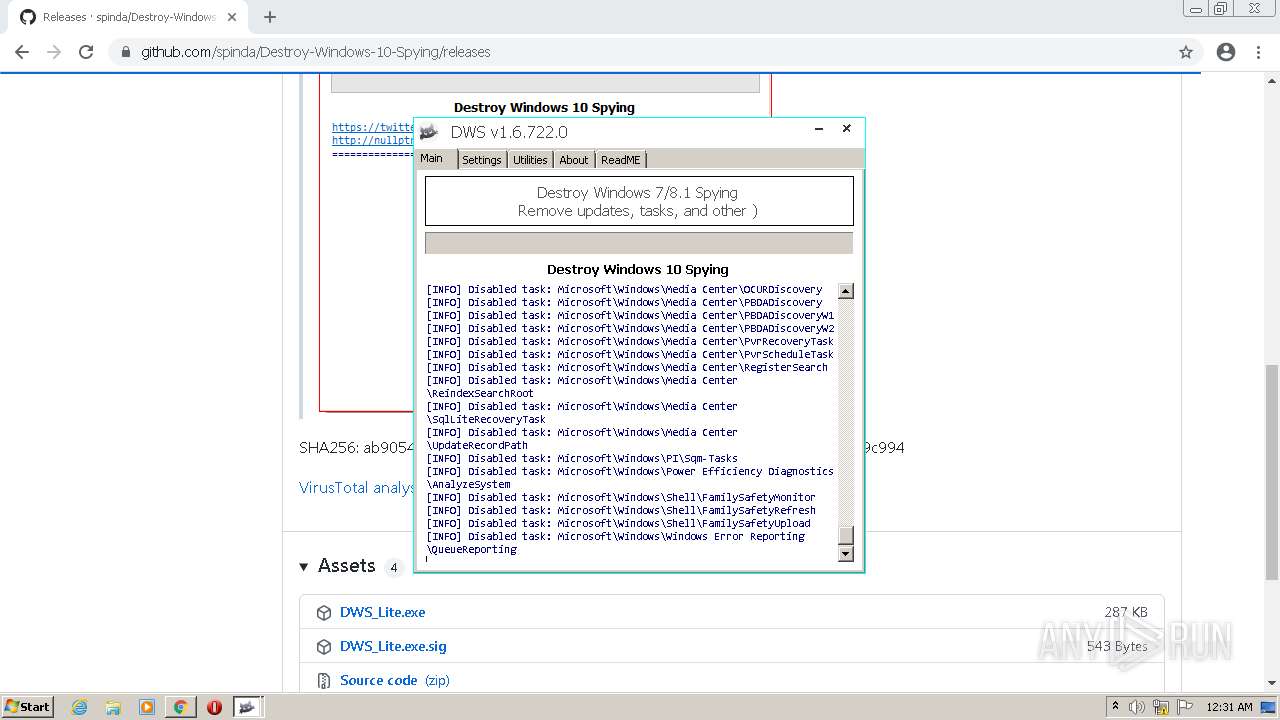This screenshot has width=1280, height=720.
Task: Click the Sqm-Tasks log line
Action: point(582,458)
